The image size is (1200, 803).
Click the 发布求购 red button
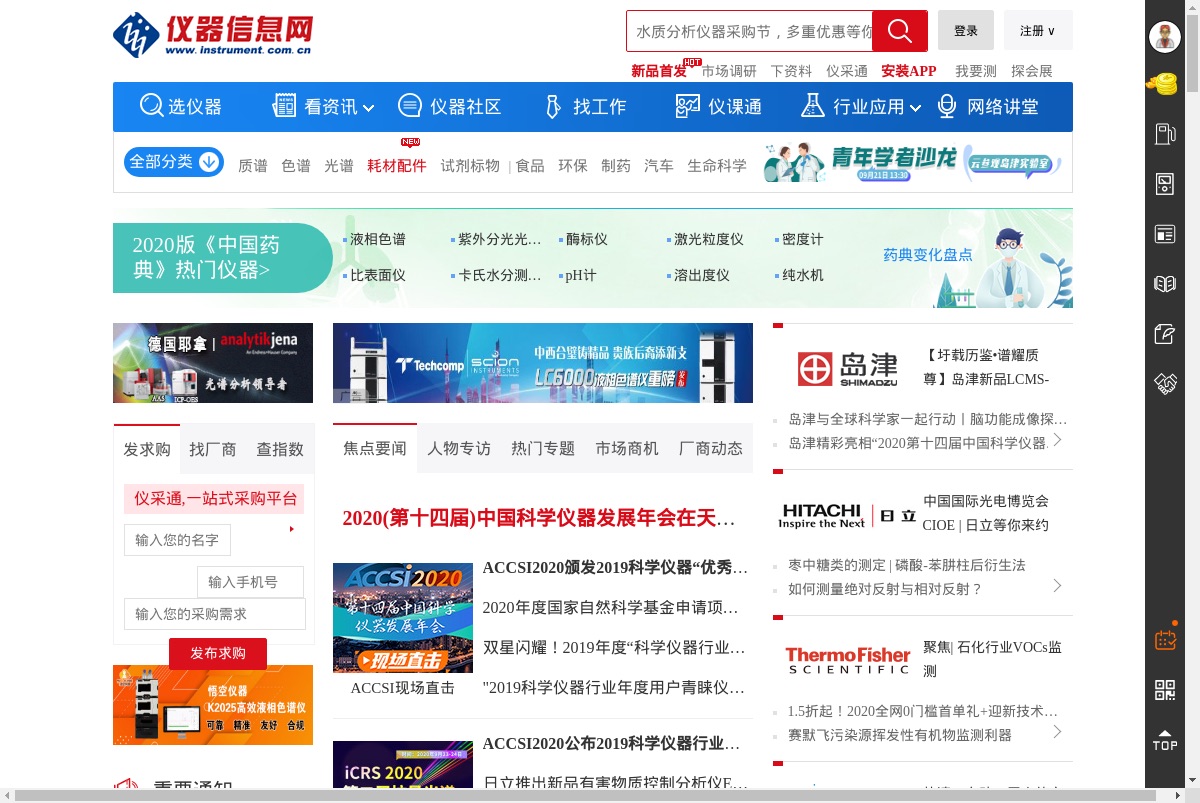pos(218,653)
